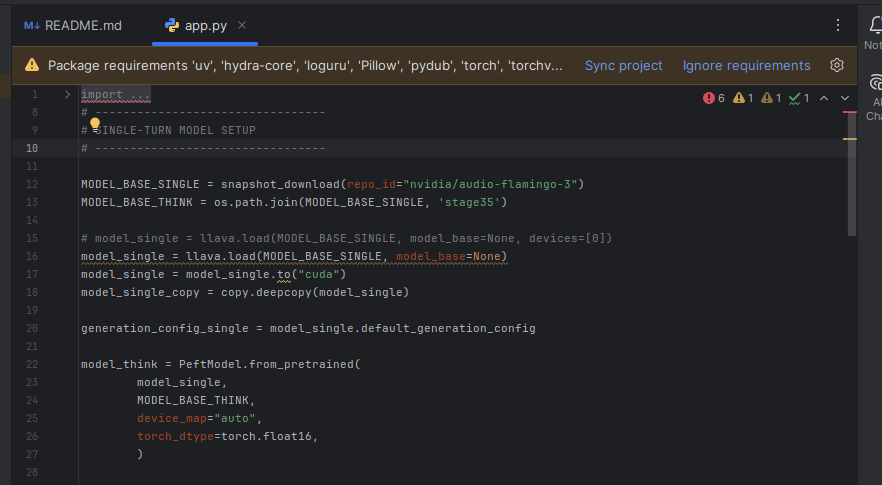882x485 pixels.
Task: Open the editor tabs three-dot menu
Action: coord(838,25)
